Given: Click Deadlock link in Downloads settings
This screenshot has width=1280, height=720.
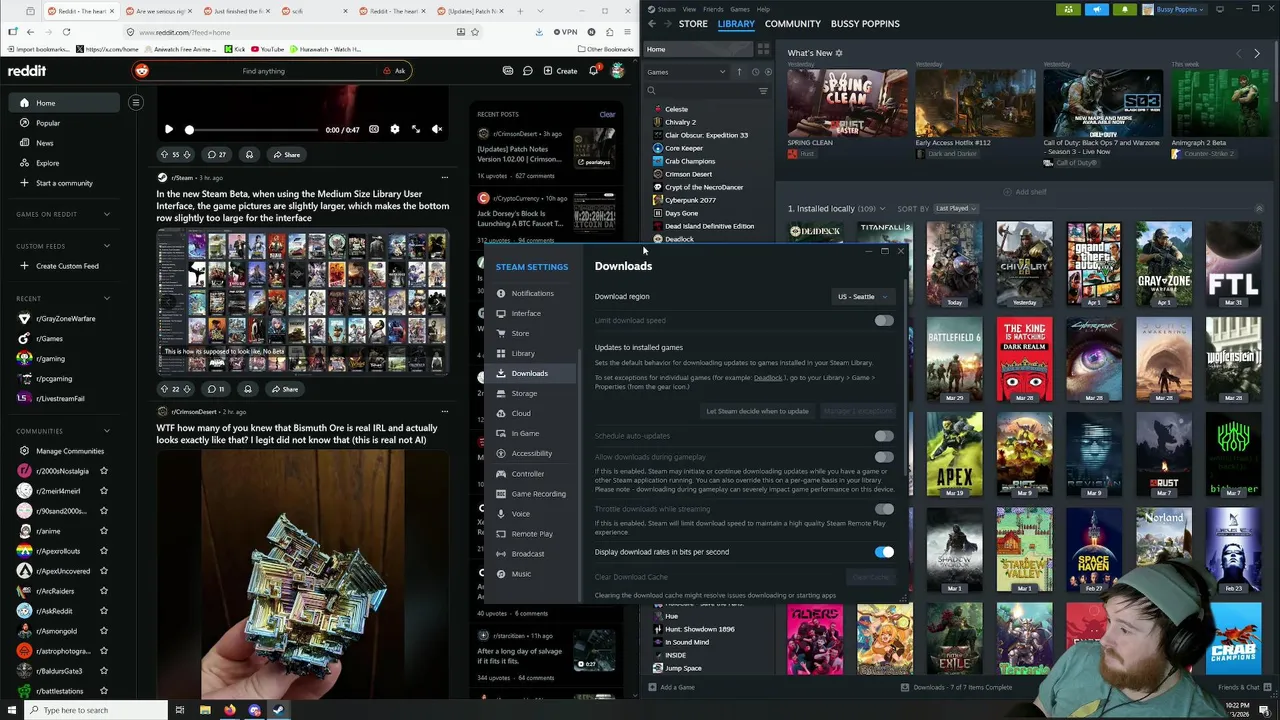Looking at the screenshot, I should click(x=768, y=378).
